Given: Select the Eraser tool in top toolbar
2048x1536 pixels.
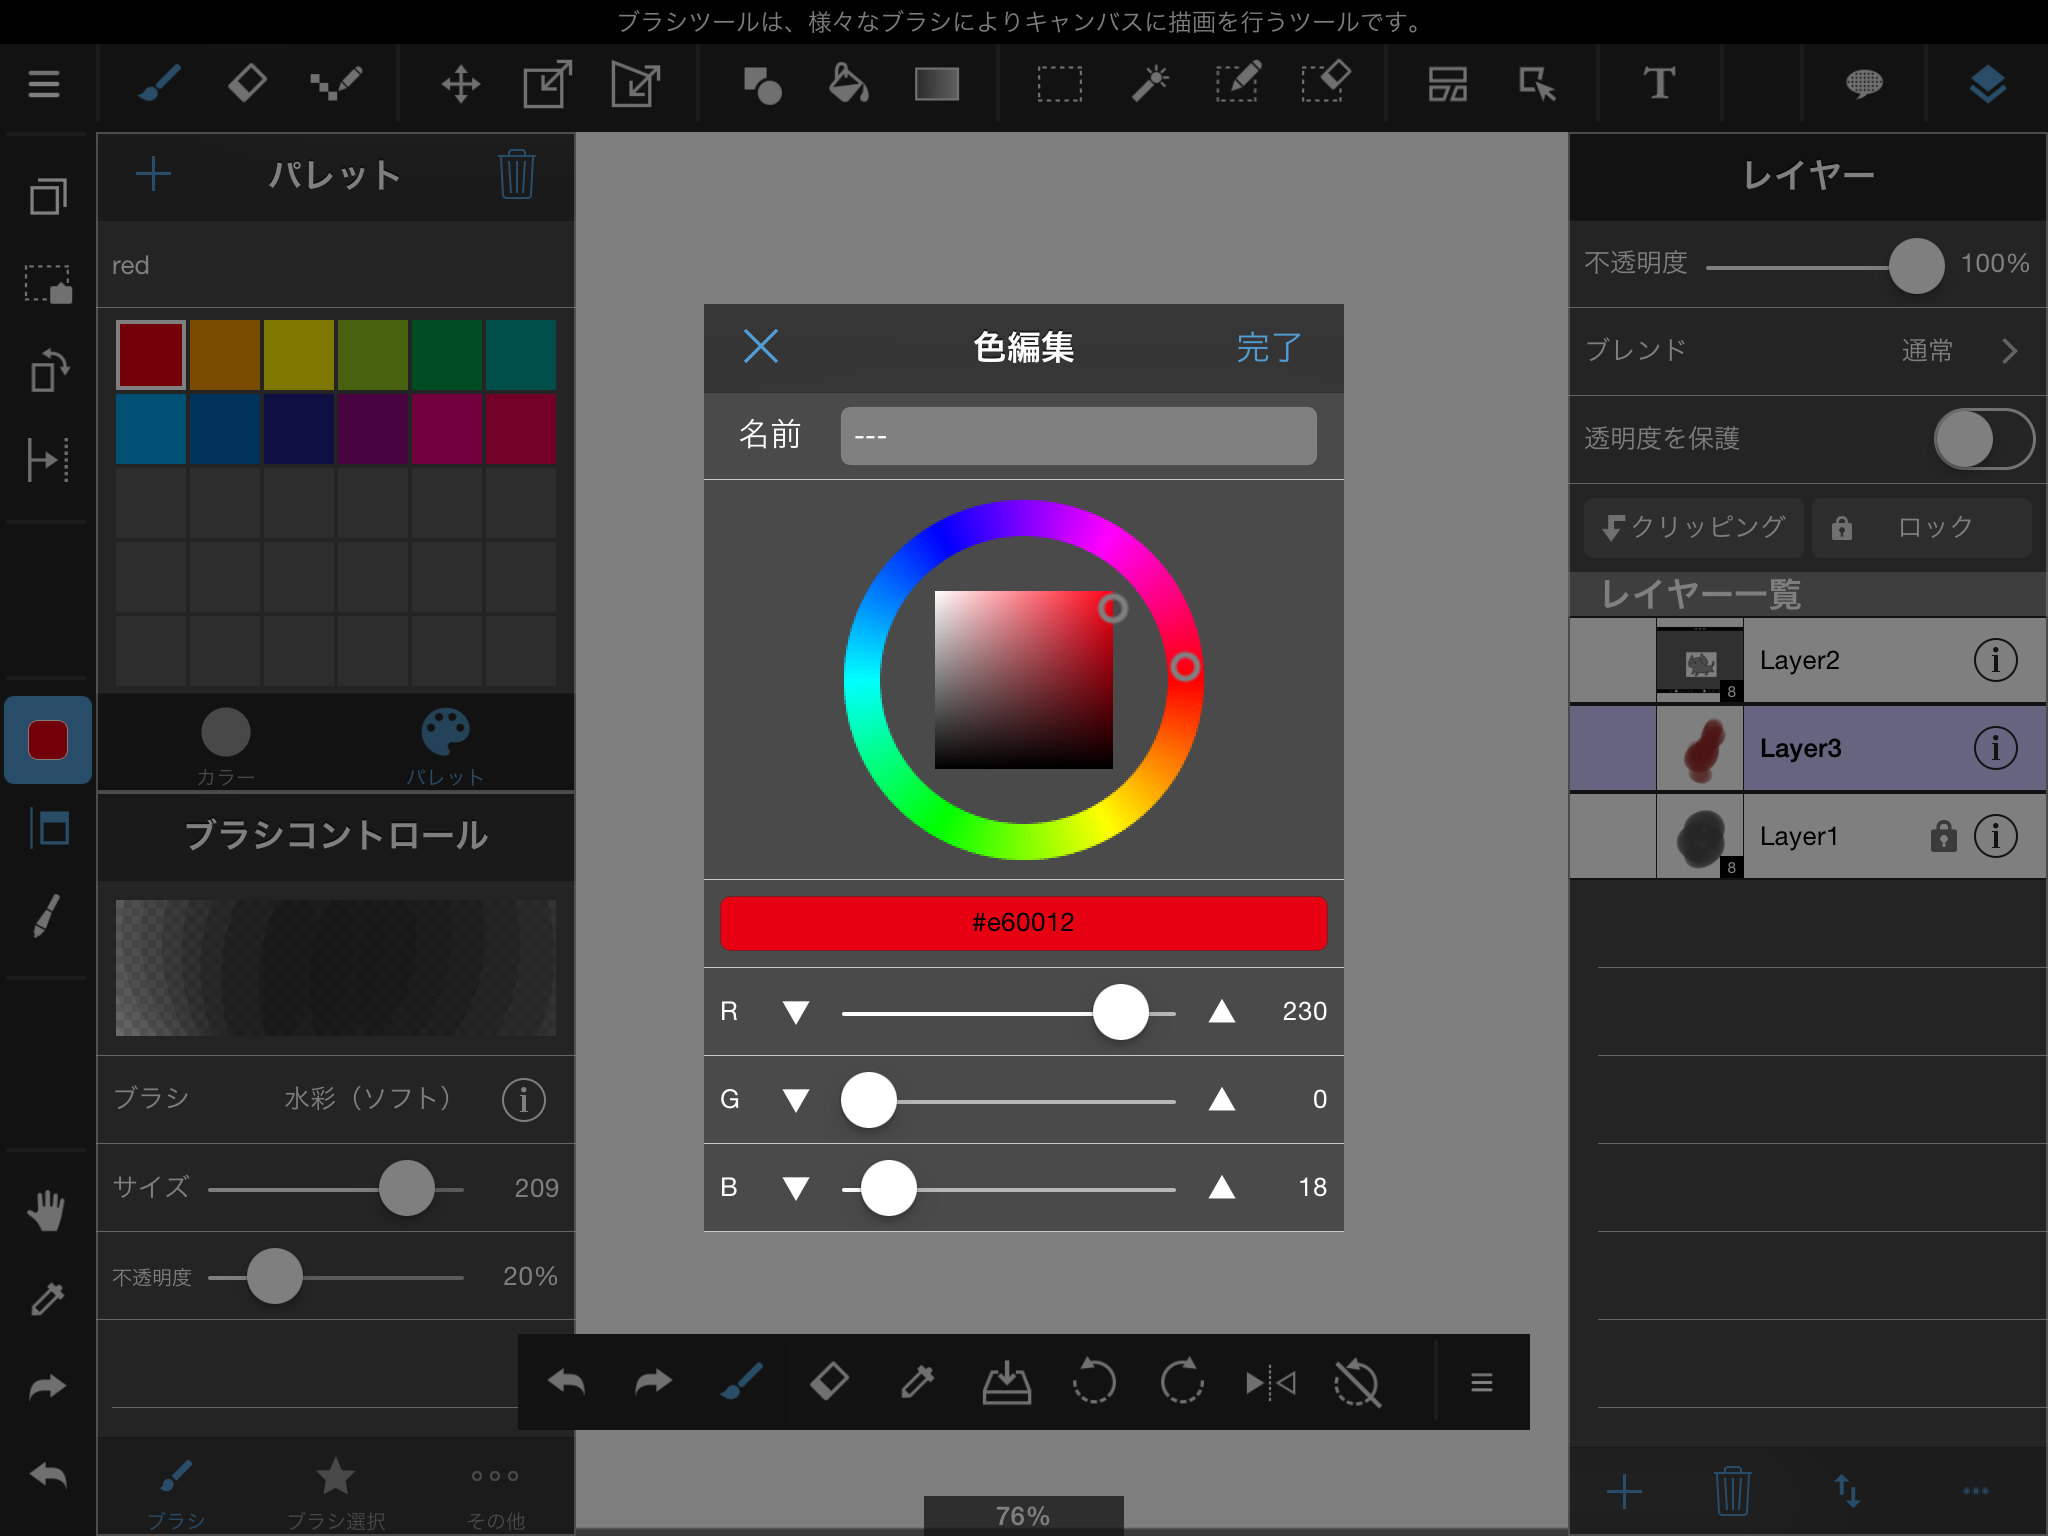Looking at the screenshot, I should click(x=247, y=84).
